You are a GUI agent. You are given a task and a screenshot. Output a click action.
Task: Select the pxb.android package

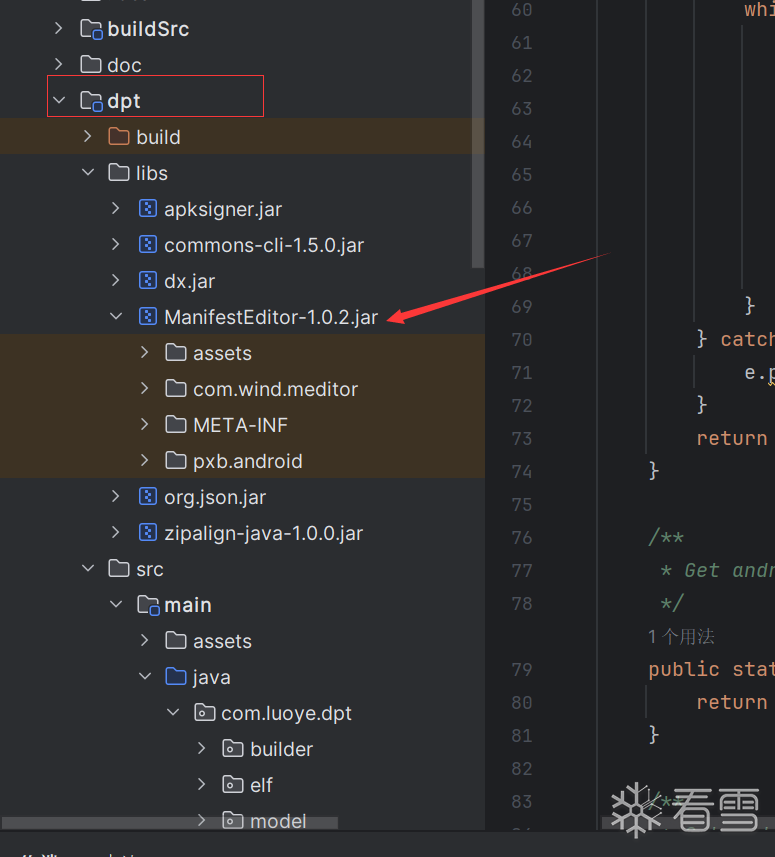(247, 461)
